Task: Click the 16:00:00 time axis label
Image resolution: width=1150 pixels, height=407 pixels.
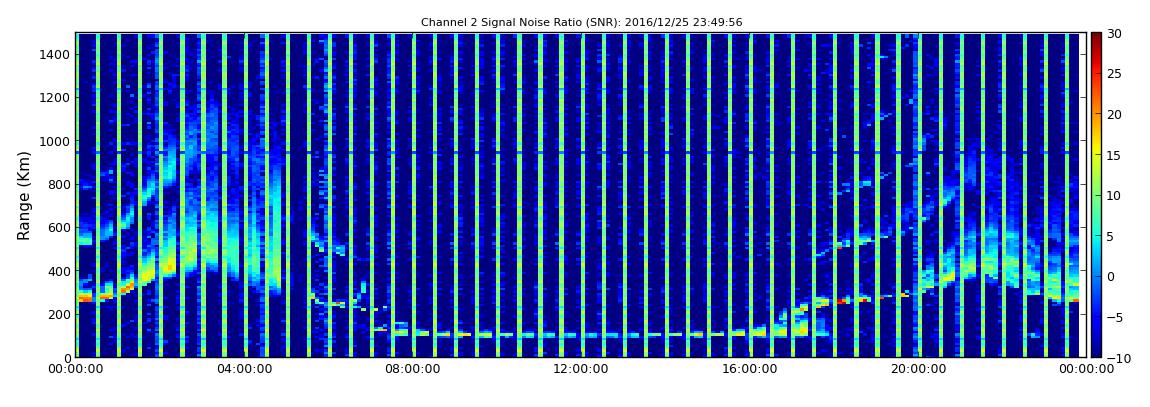Action: point(748,370)
